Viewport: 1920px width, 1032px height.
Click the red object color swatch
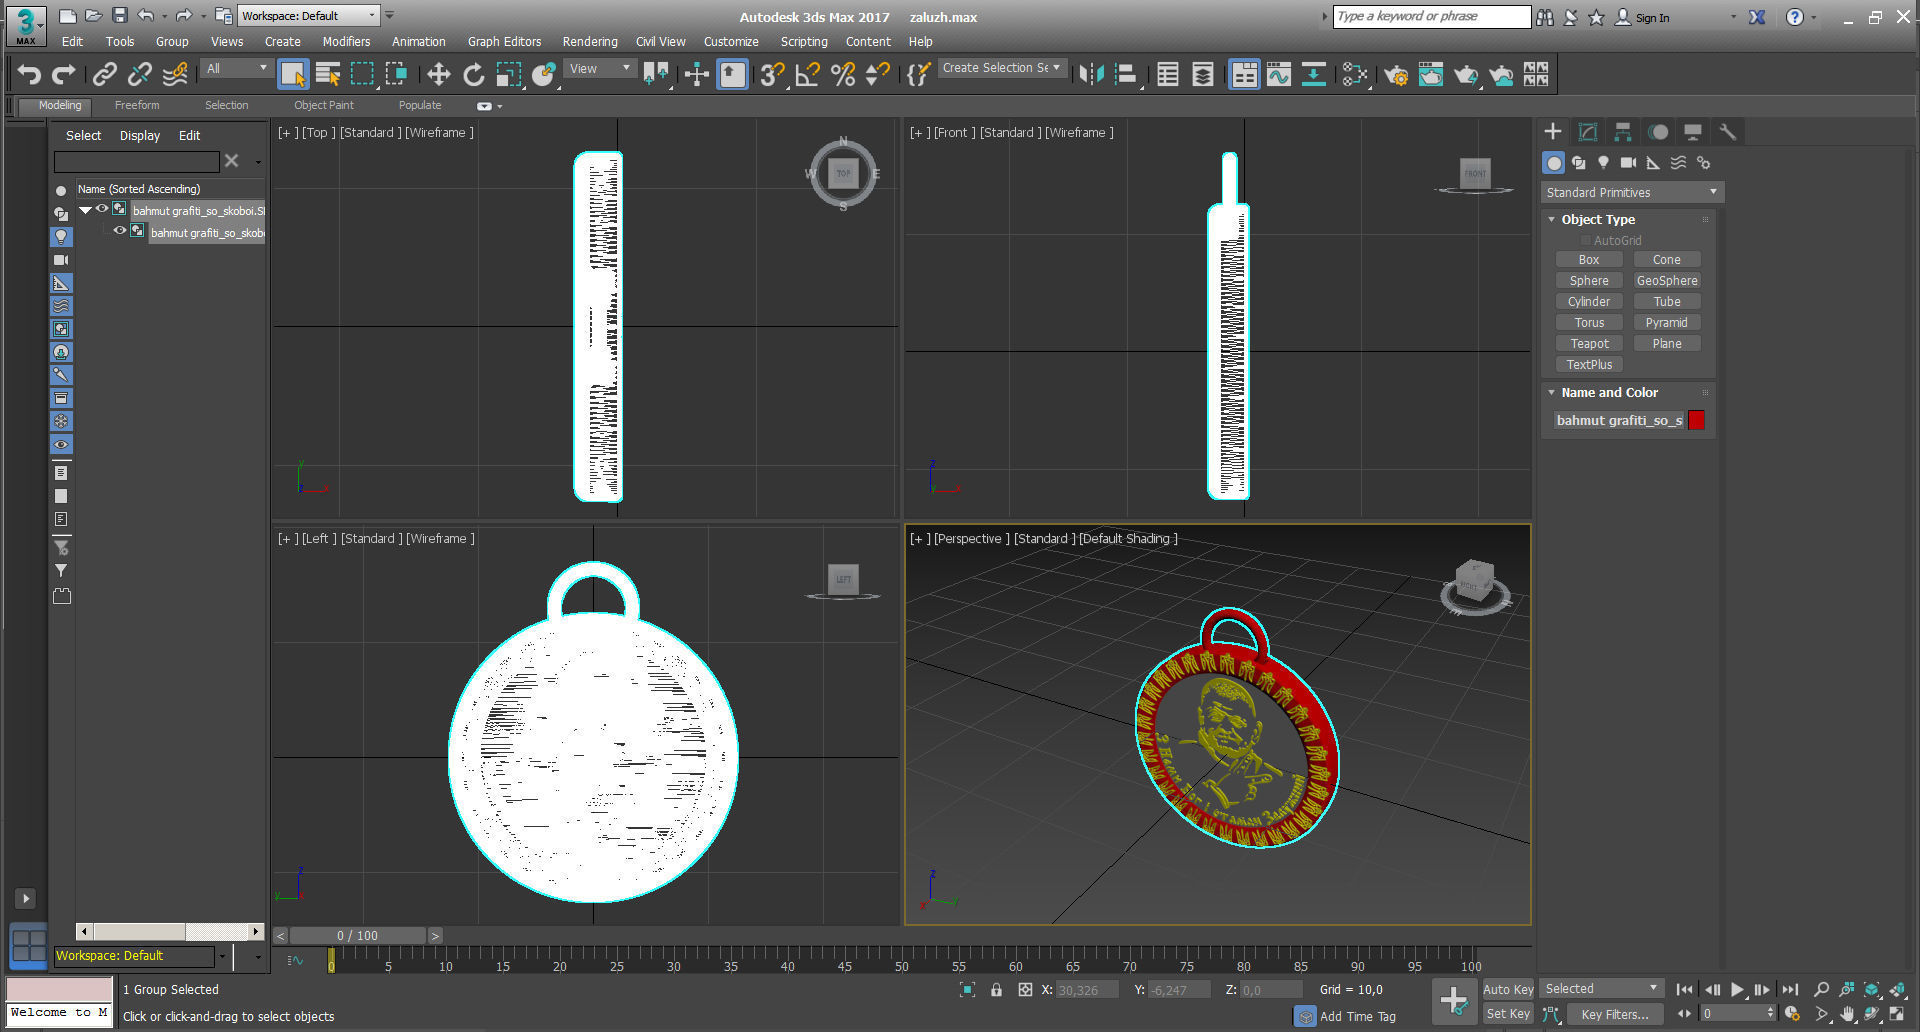point(1696,420)
